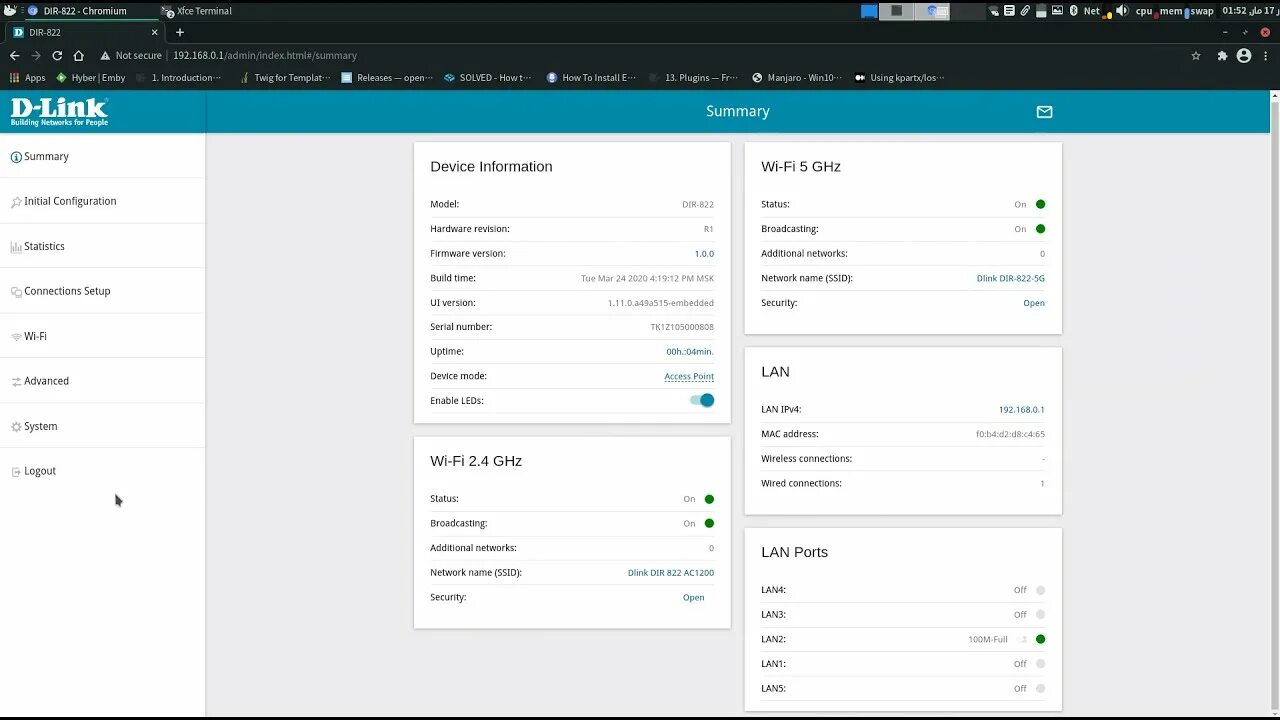This screenshot has width=1280, height=720.
Task: Click the Open security link under Wi-Fi 5 GHz
Action: point(1034,303)
